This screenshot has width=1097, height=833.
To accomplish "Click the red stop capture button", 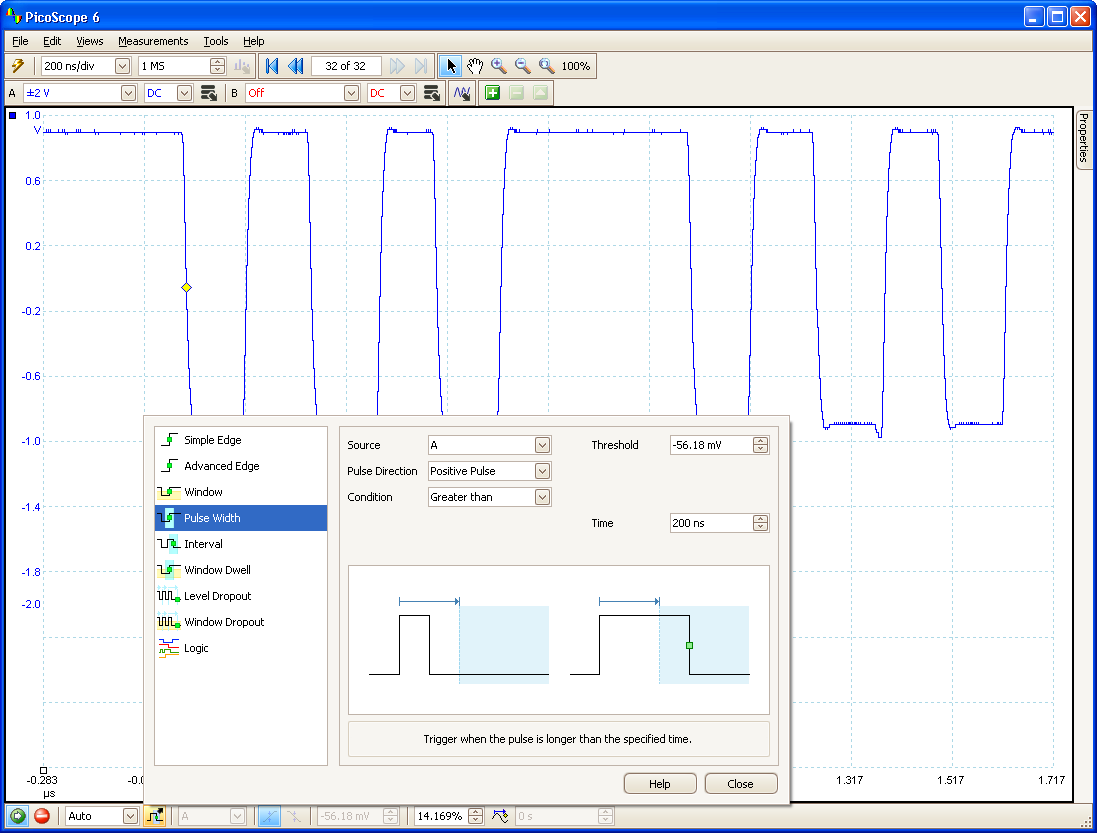I will point(42,816).
